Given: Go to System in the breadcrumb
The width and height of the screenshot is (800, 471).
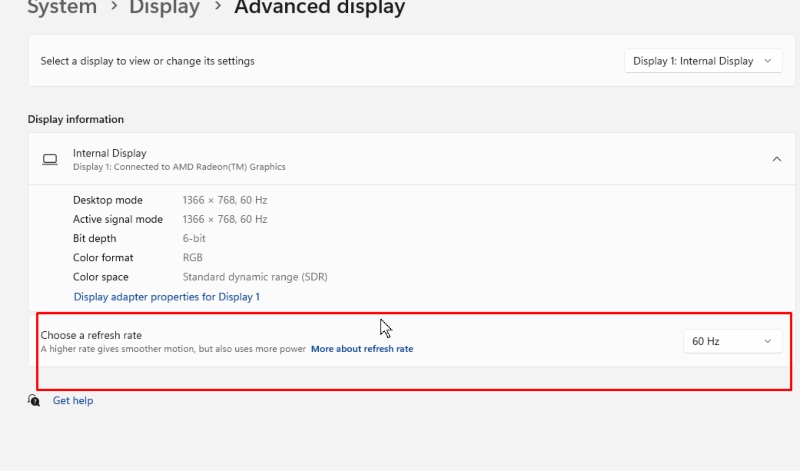Looking at the screenshot, I should coord(61,9).
